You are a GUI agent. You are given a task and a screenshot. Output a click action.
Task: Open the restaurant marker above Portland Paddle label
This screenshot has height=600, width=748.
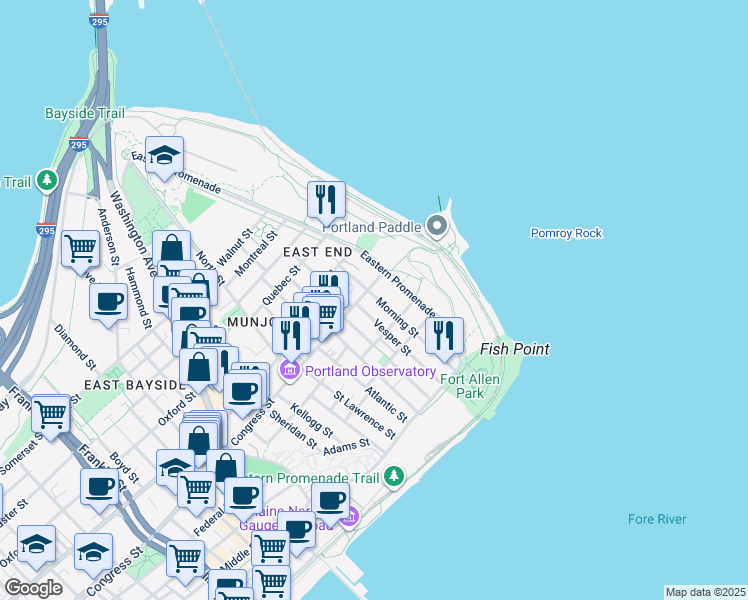[x=326, y=201]
